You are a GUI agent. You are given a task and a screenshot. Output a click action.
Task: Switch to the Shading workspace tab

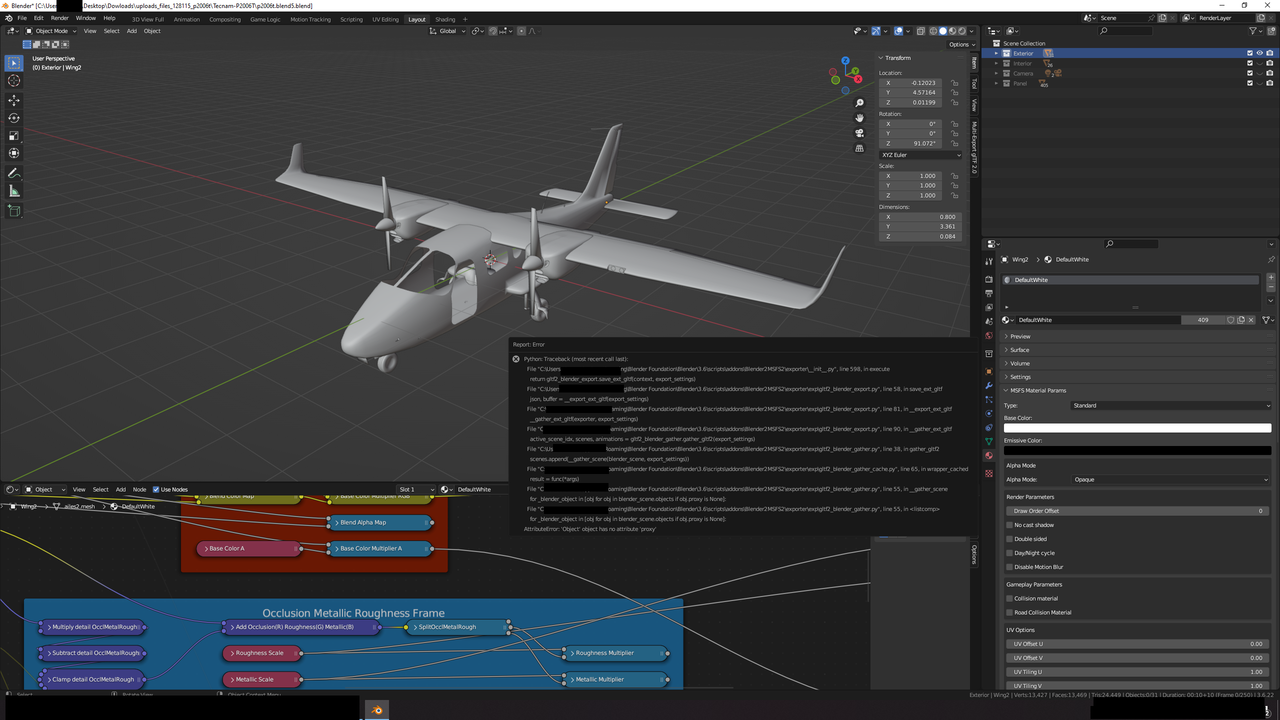445,19
